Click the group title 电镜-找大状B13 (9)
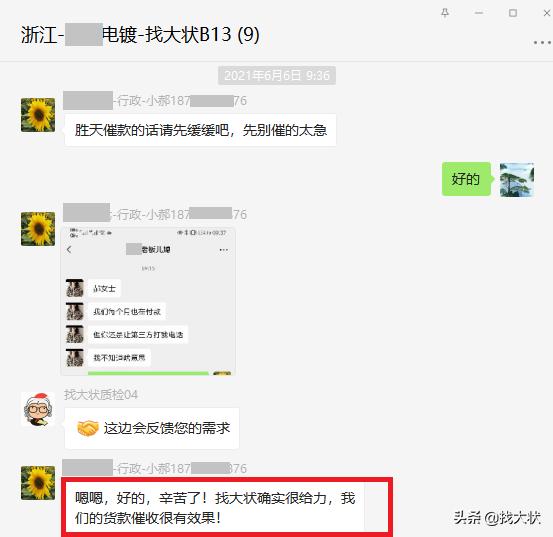This screenshot has height=537, width=553. tap(181, 35)
